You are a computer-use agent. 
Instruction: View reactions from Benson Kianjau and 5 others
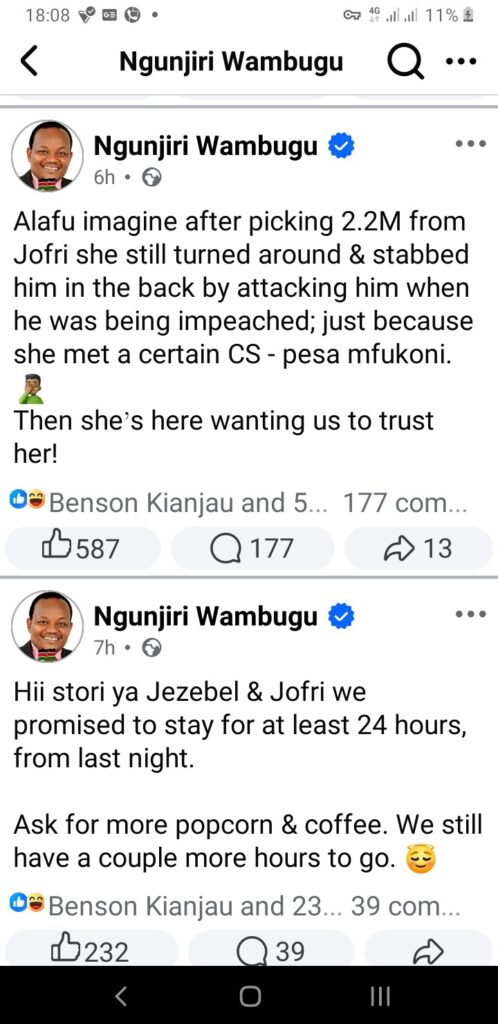click(x=166, y=502)
